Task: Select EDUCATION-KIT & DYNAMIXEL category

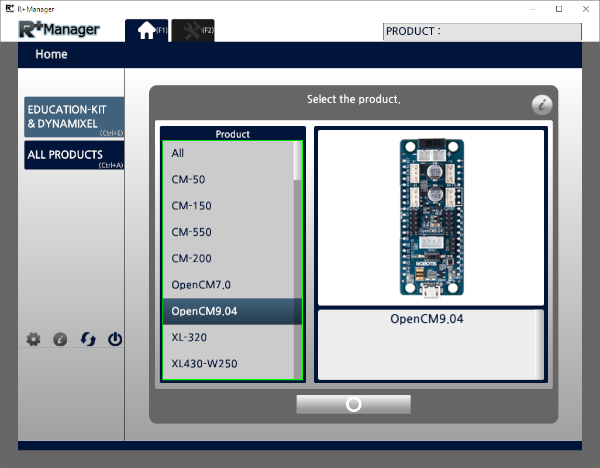Action: click(74, 117)
